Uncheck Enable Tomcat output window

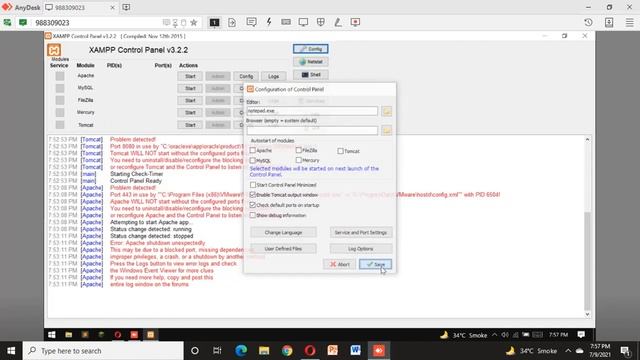253,195
